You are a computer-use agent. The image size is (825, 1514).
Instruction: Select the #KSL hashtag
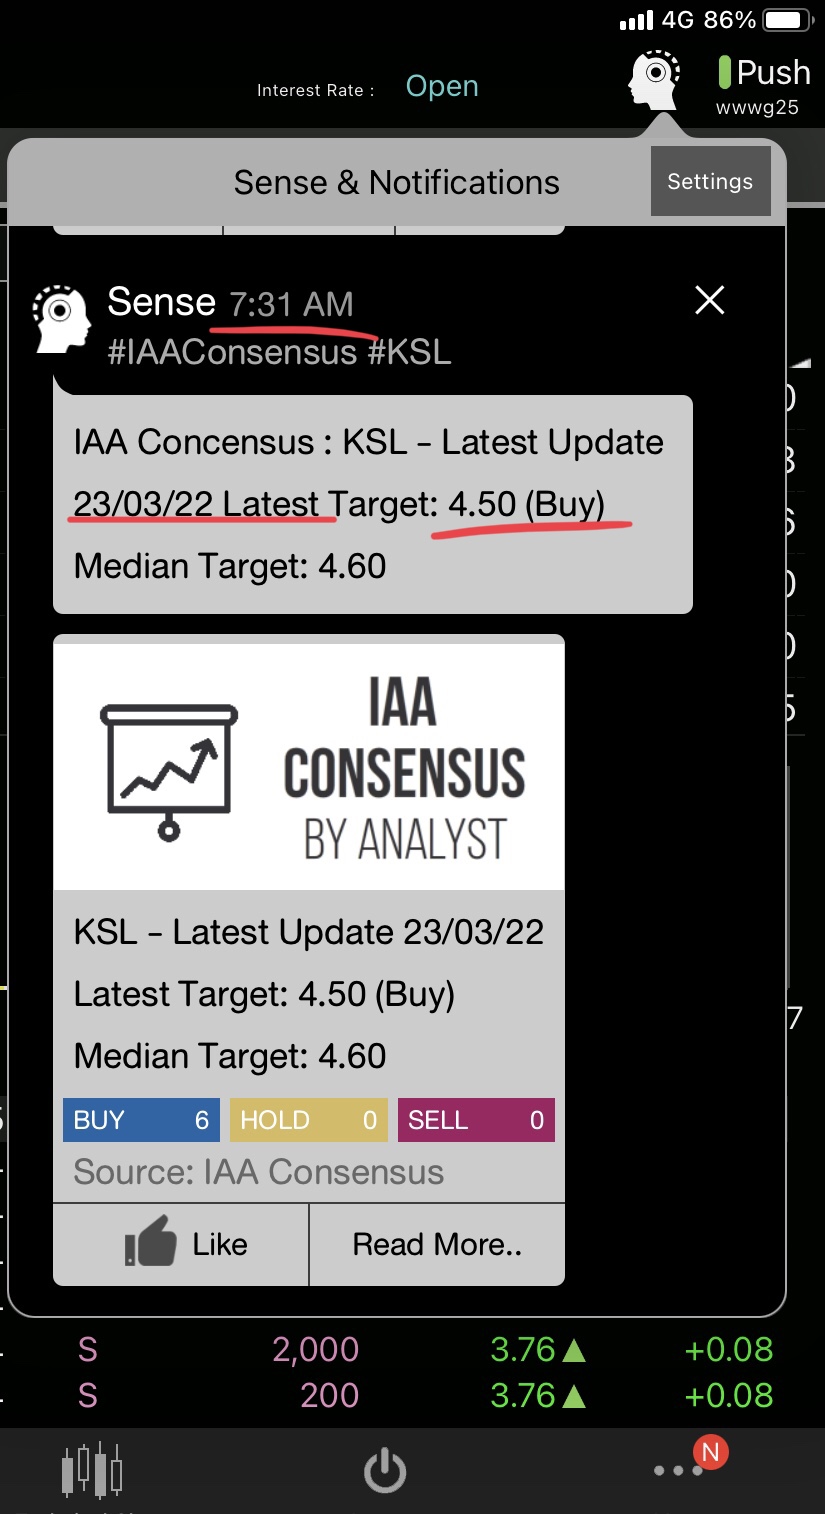pyautogui.click(x=409, y=352)
